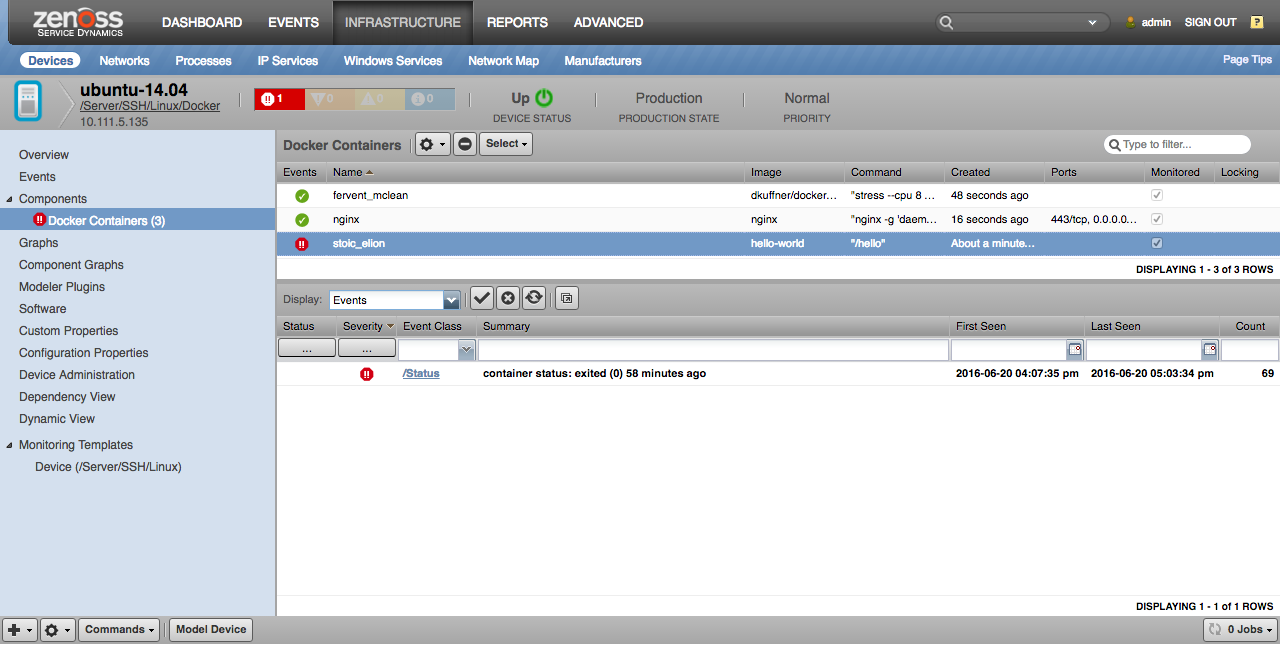This screenshot has height=646, width=1280.
Task: Click the Model Device button
Action: click(211, 629)
